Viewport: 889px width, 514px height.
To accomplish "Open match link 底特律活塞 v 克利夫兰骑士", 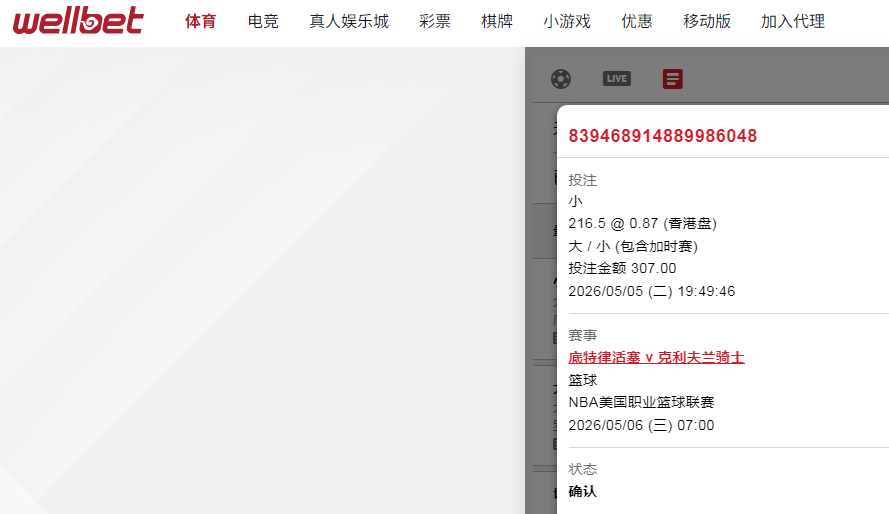I will click(657, 358).
